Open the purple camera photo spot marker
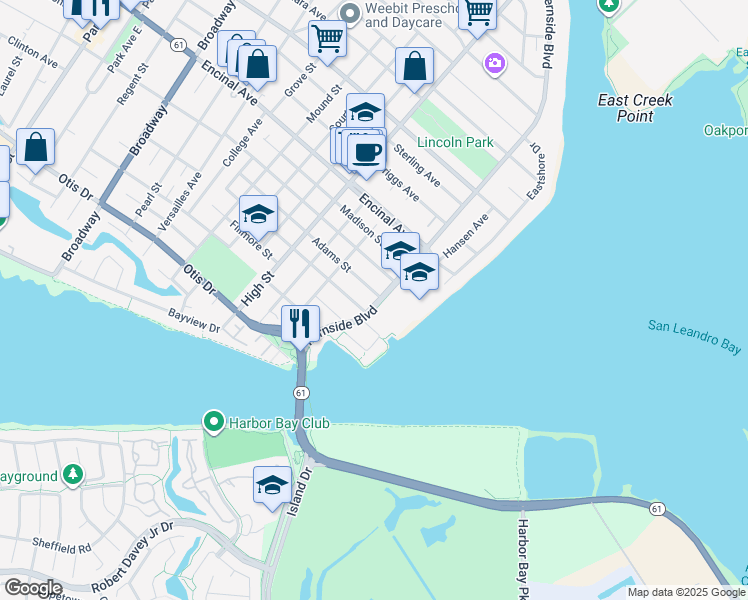This screenshot has width=748, height=600. point(495,64)
